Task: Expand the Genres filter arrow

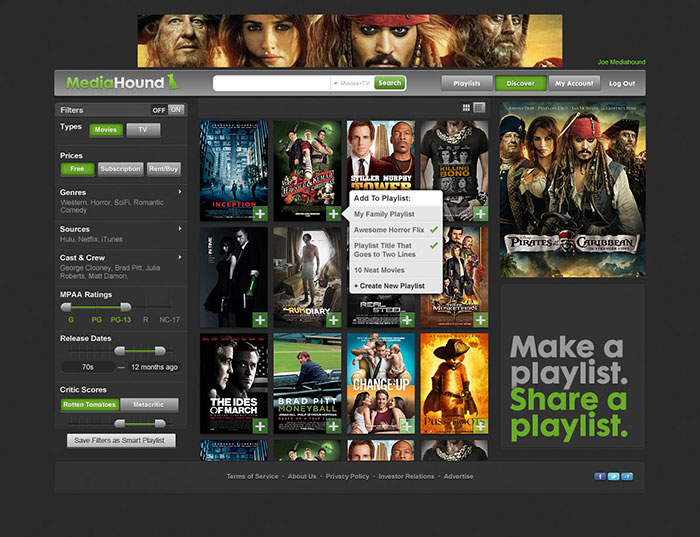Action: point(180,192)
